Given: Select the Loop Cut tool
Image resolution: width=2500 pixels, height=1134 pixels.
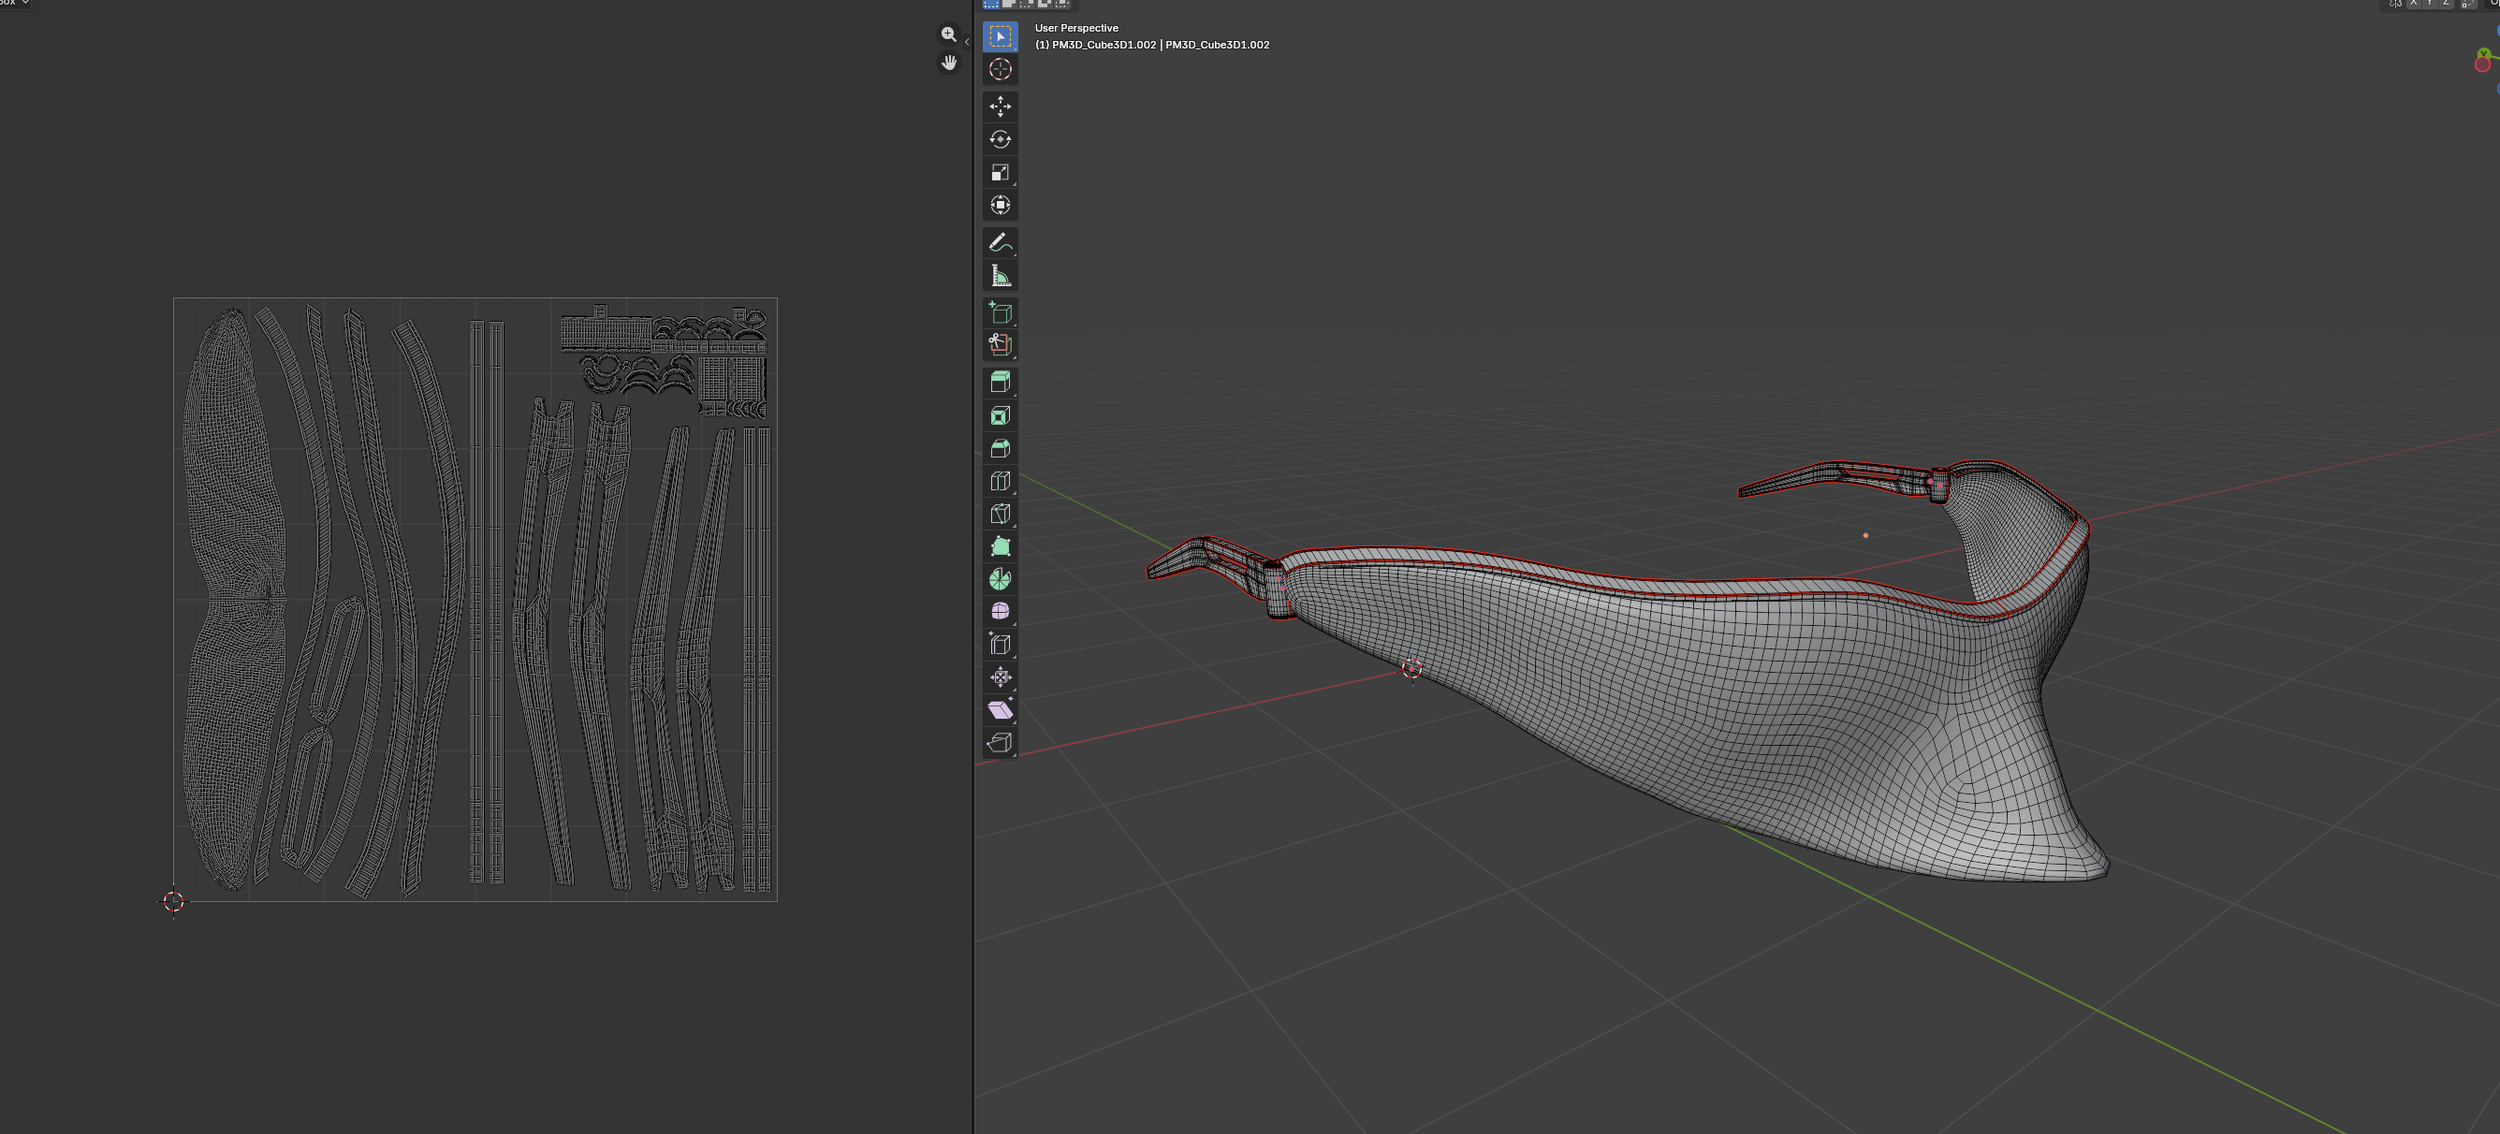Looking at the screenshot, I should (x=999, y=480).
